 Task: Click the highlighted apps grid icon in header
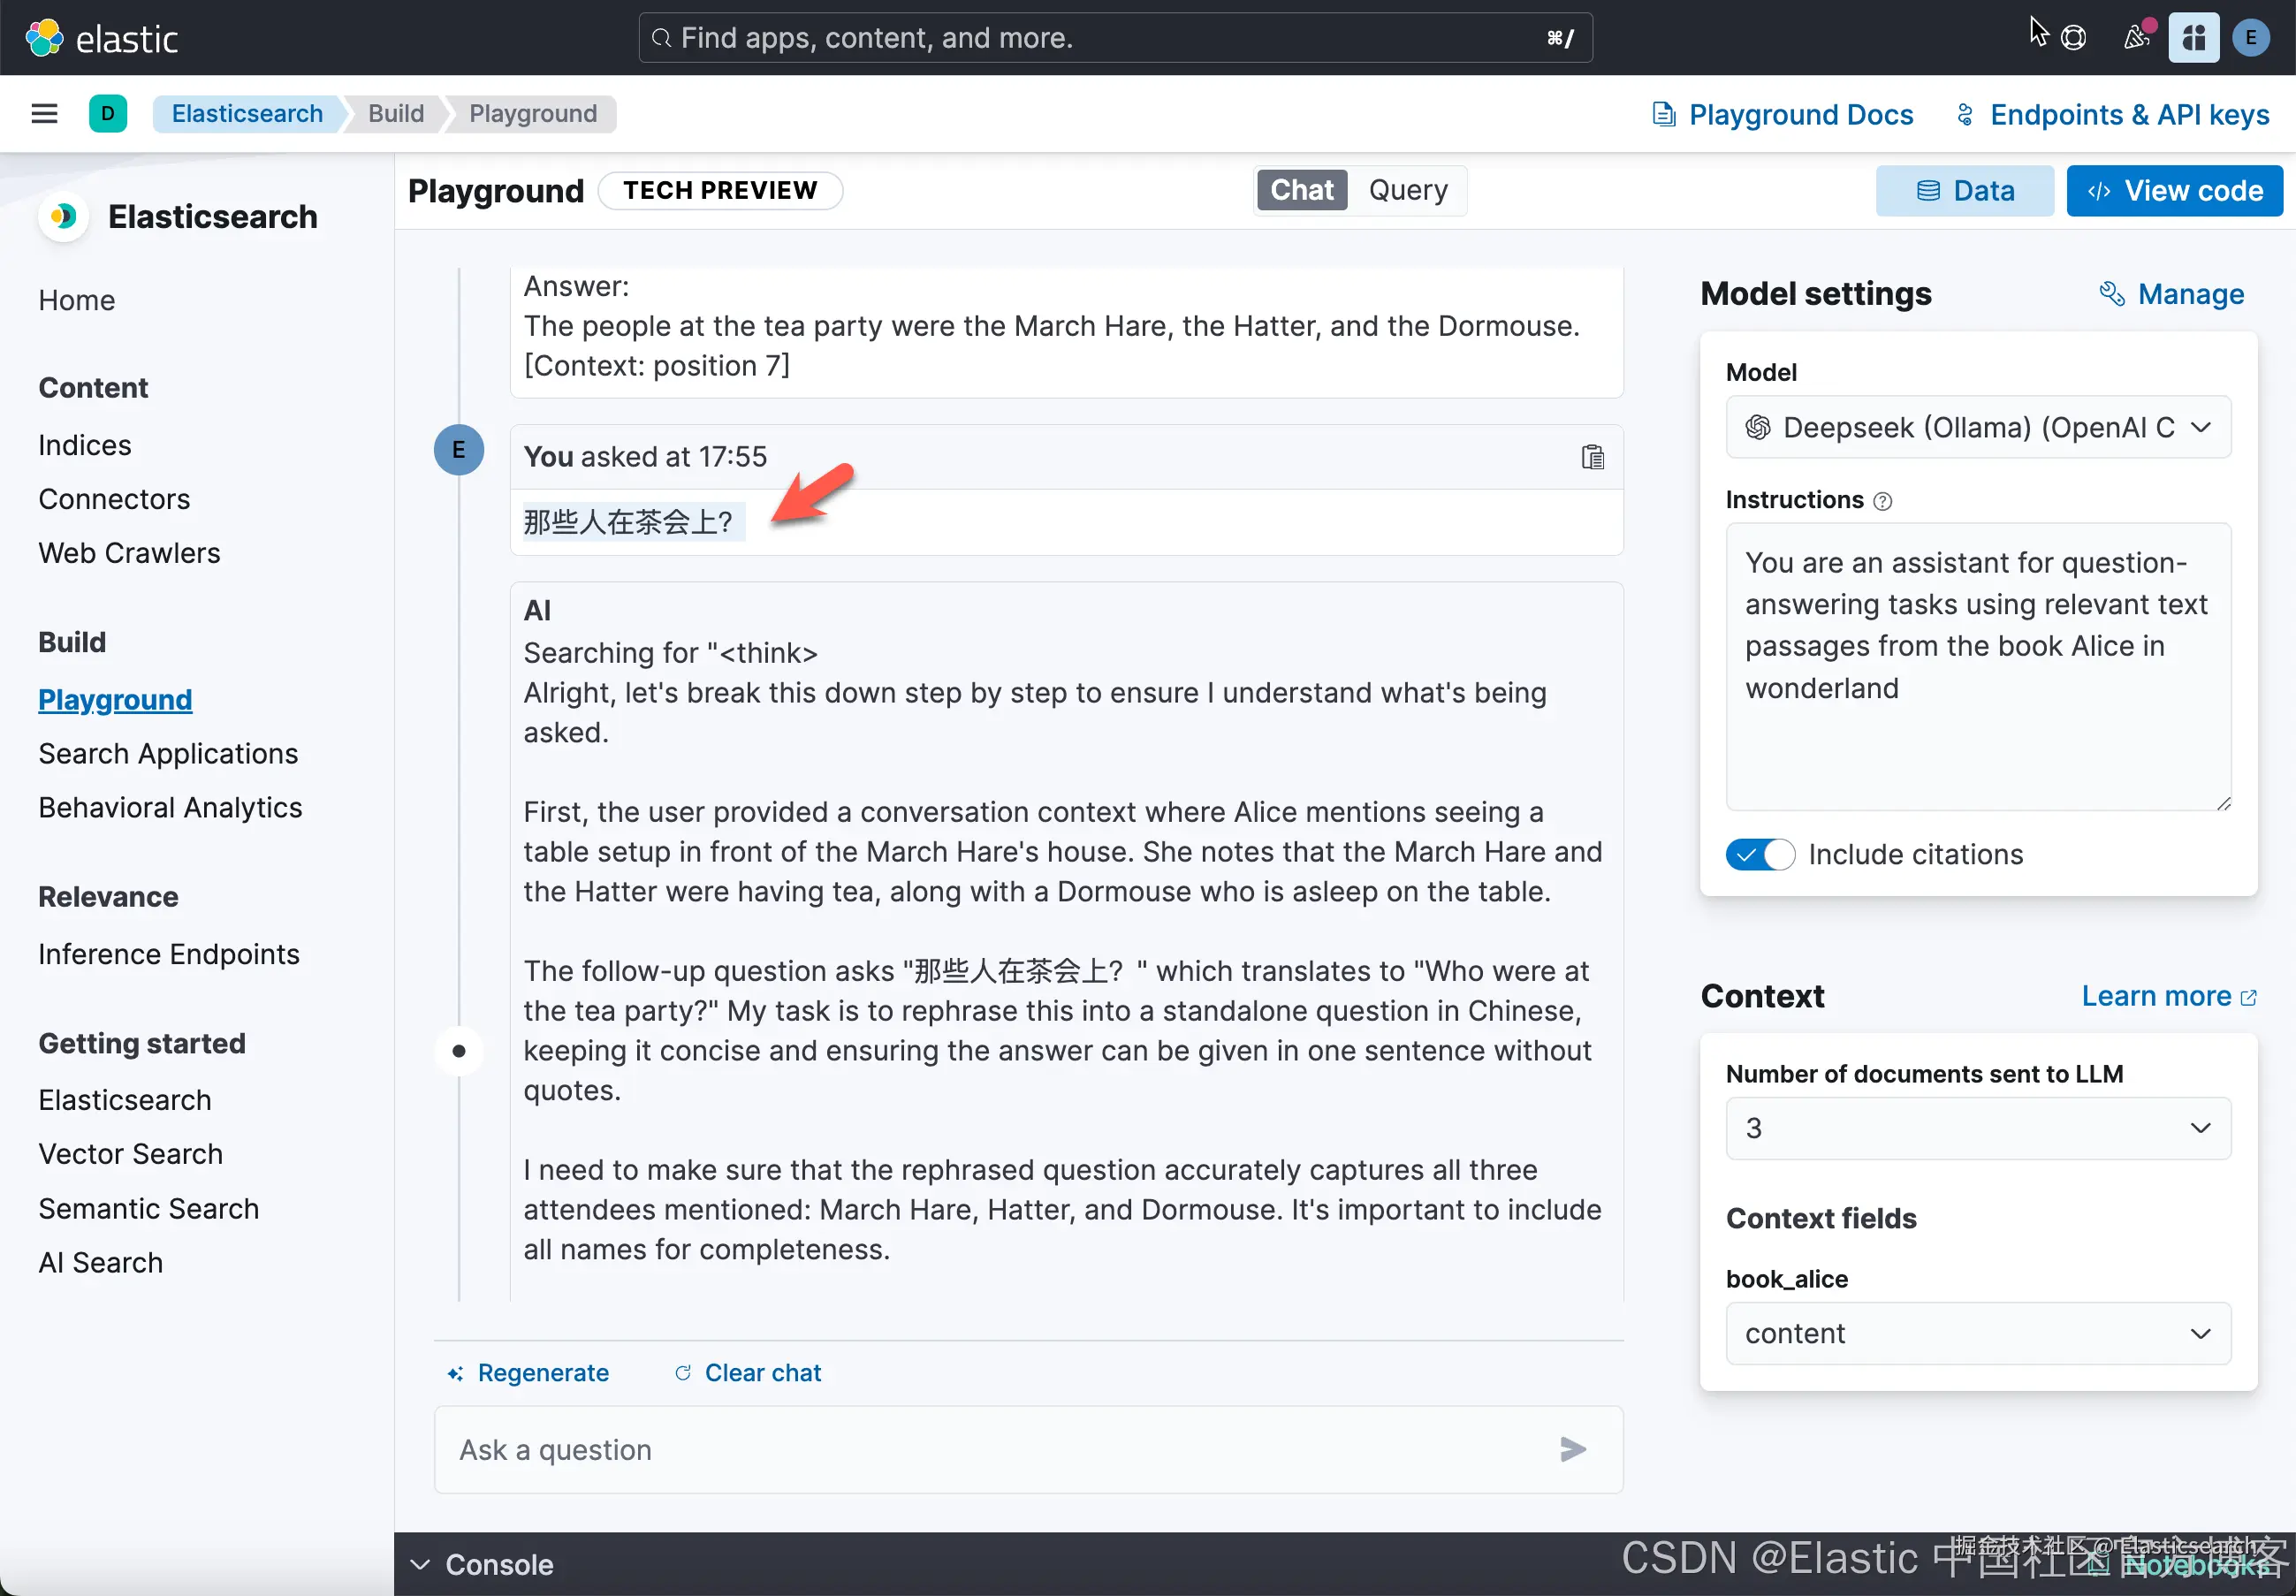(2193, 38)
